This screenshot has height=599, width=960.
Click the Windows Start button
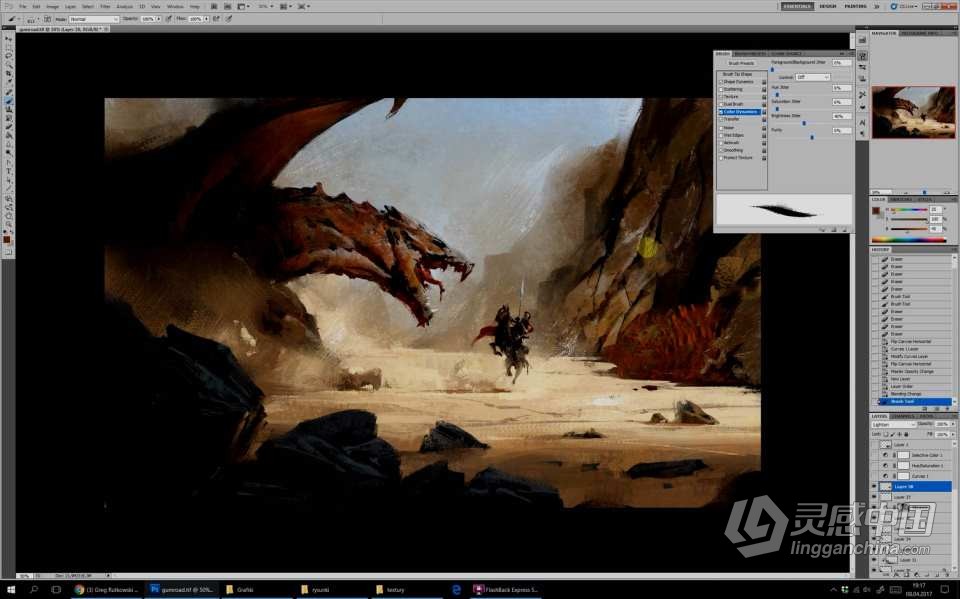click(x=10, y=589)
